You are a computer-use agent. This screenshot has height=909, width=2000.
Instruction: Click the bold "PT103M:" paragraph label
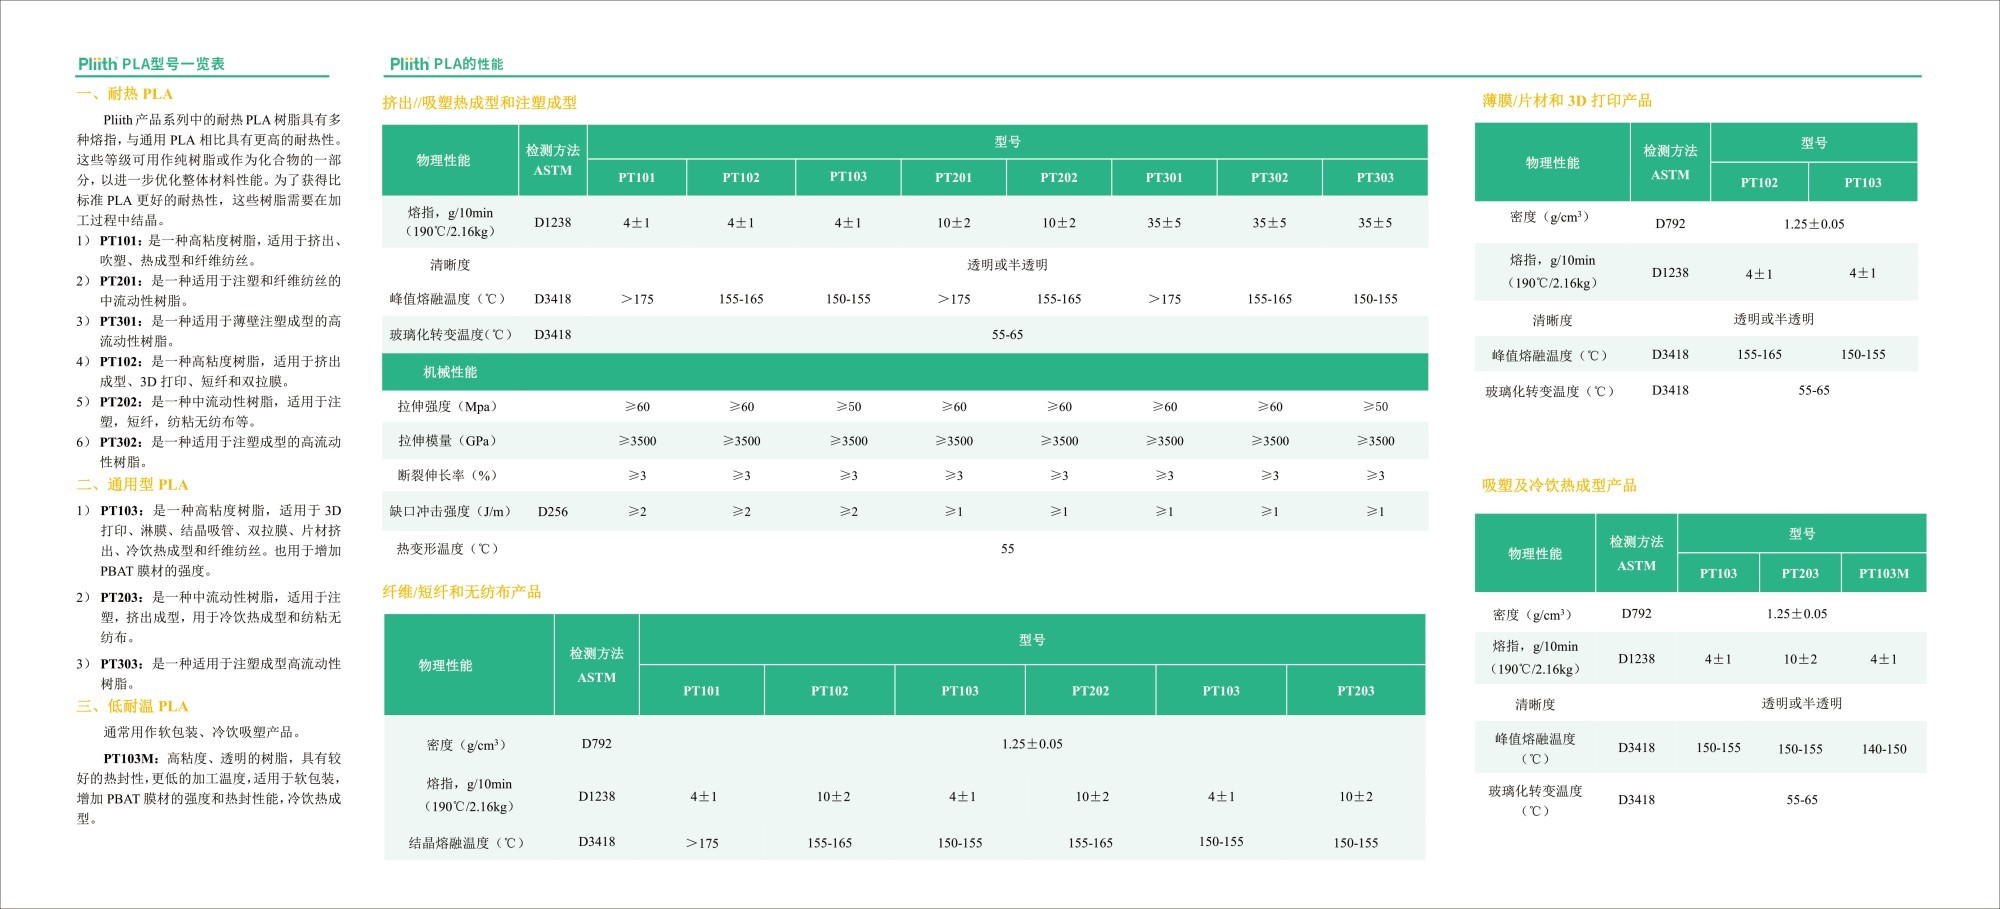click(x=132, y=759)
